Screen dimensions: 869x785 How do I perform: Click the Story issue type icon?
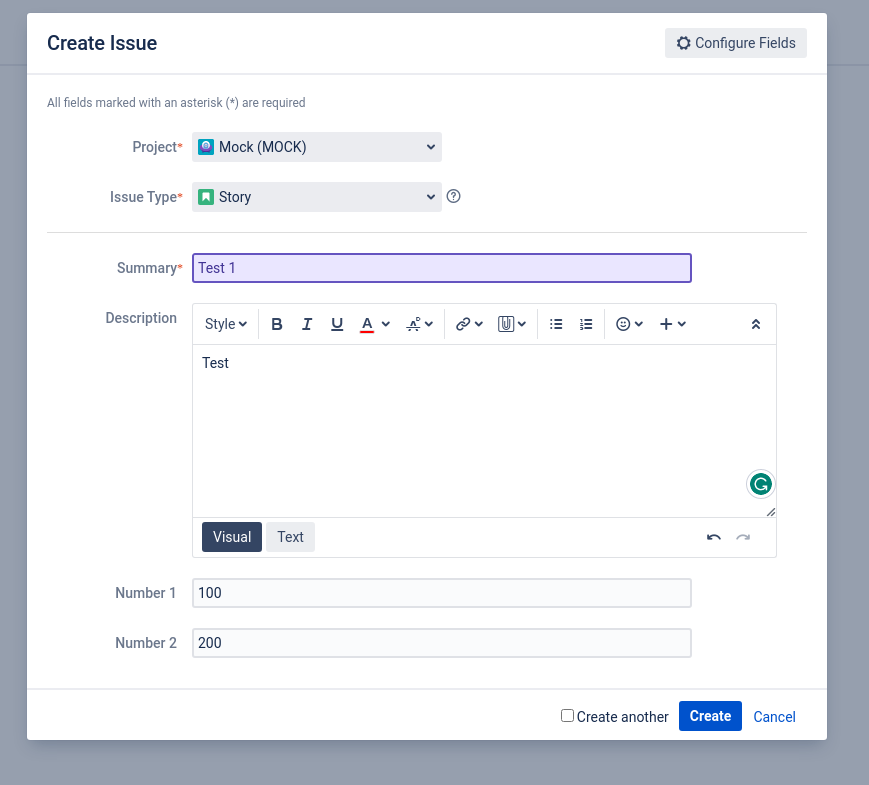coord(206,197)
